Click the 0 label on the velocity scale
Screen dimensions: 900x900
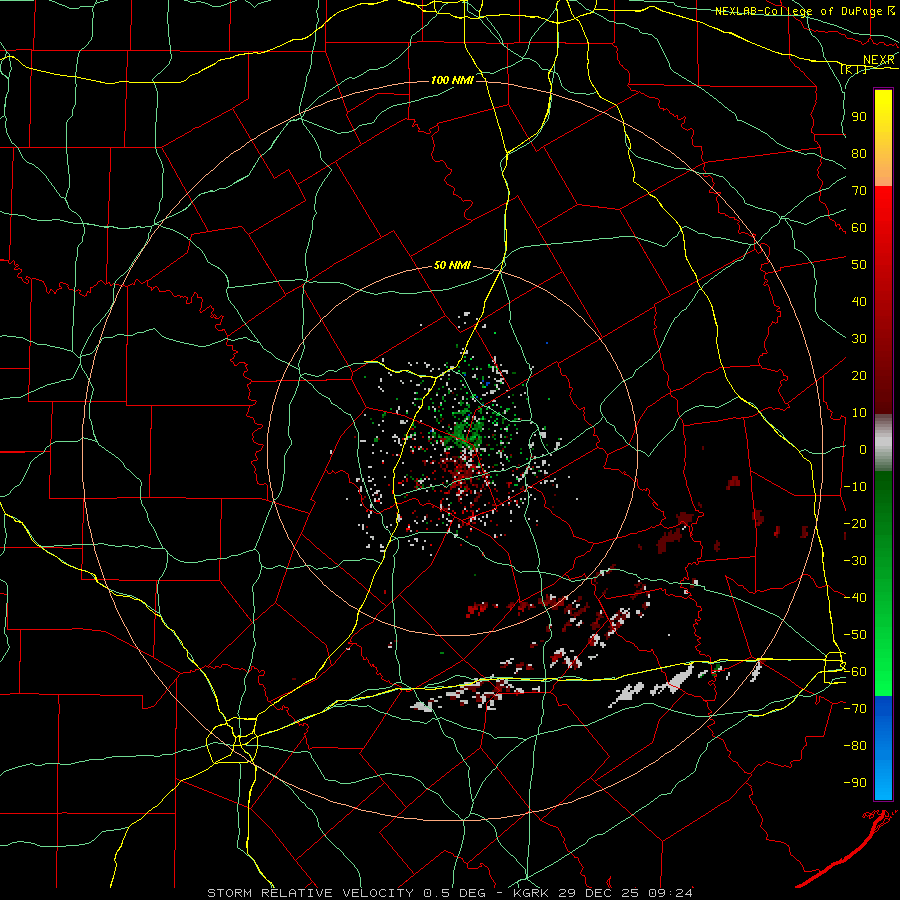[x=863, y=449]
